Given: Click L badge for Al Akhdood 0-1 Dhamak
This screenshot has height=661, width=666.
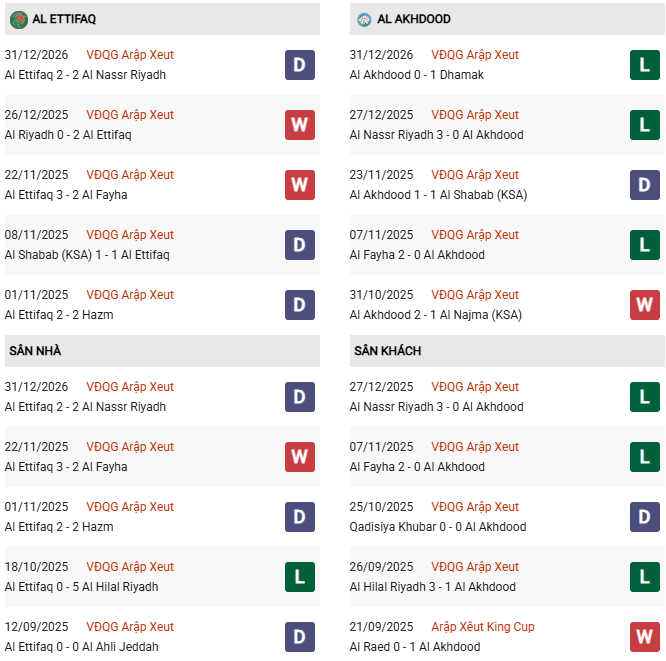Looking at the screenshot, I should (645, 65).
